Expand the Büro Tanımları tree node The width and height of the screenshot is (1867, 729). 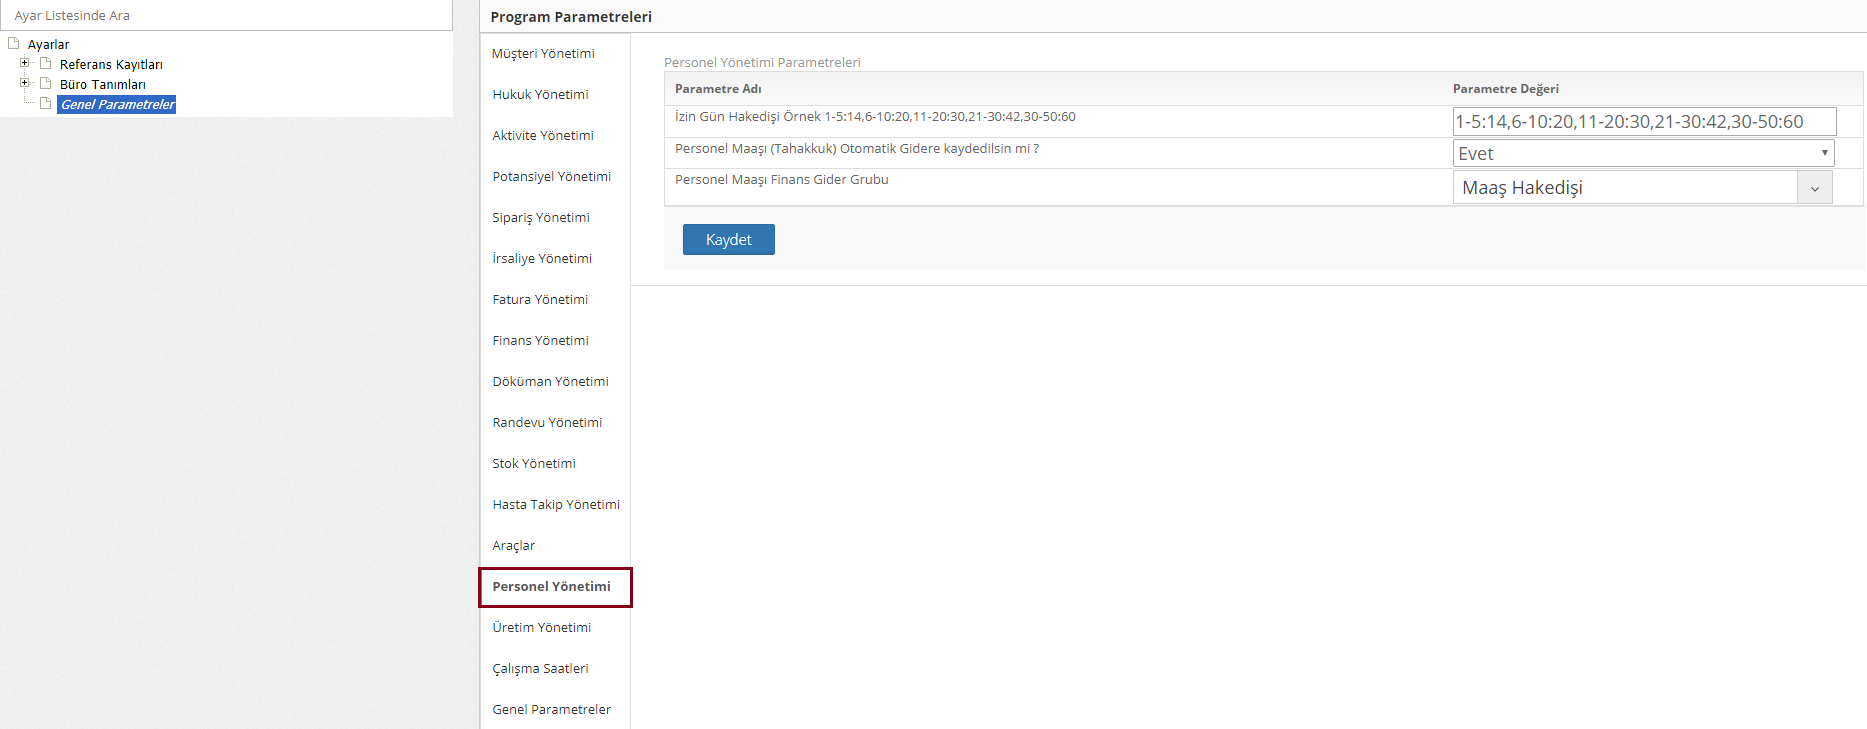click(25, 83)
